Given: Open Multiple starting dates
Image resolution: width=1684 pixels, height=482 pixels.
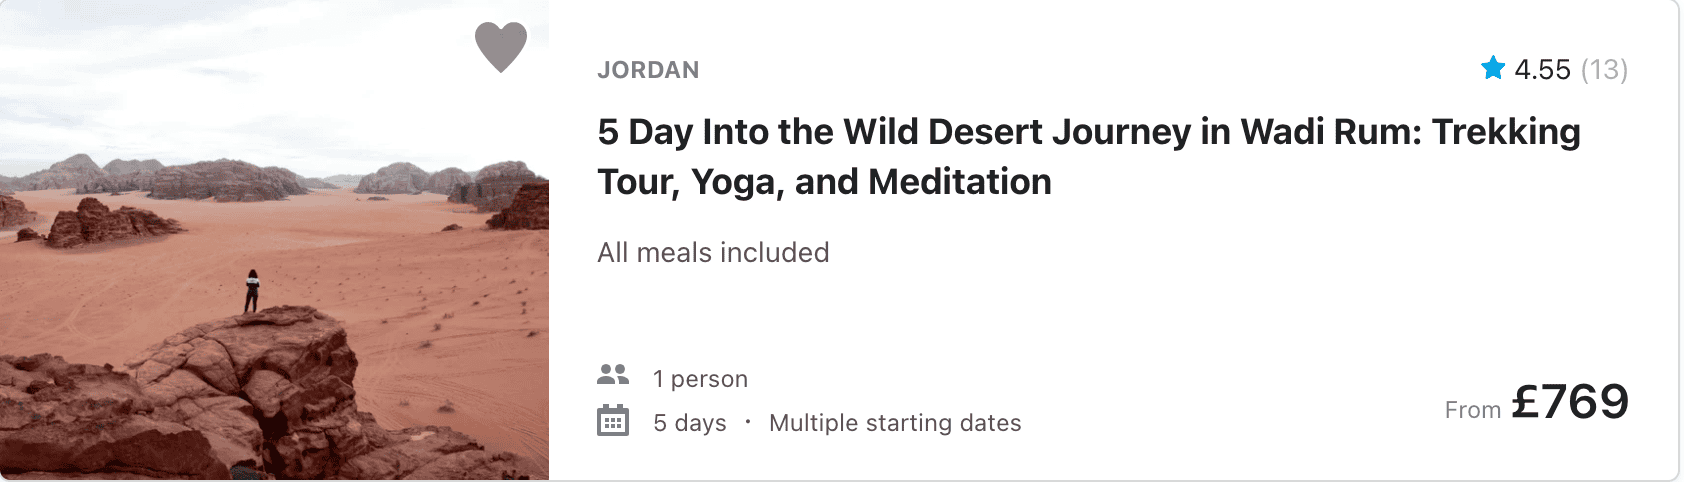Looking at the screenshot, I should 895,423.
